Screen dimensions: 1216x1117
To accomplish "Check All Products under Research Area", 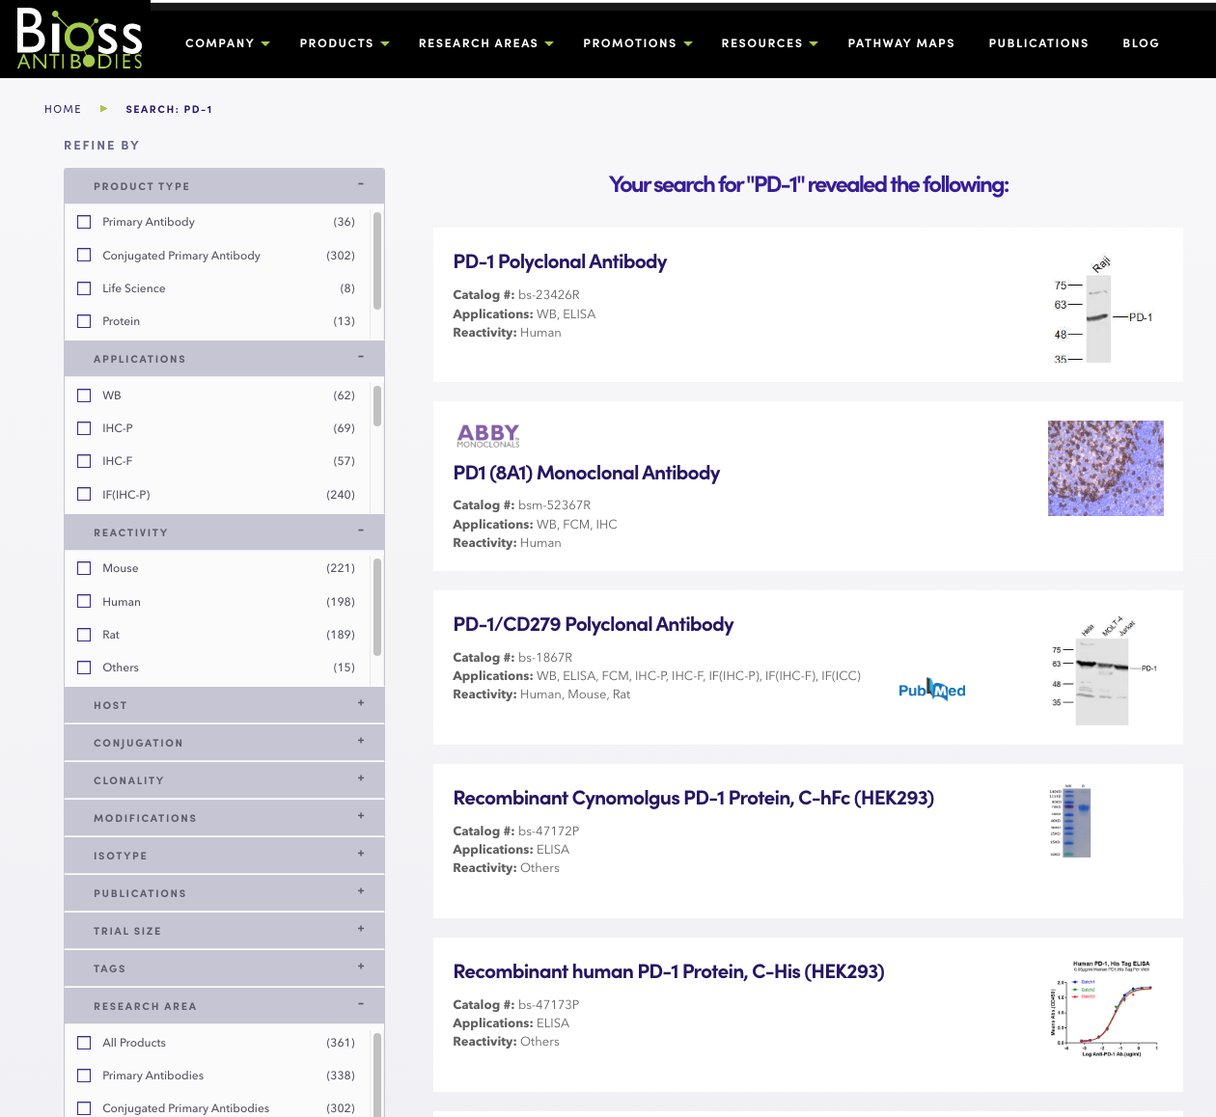I will pos(84,1042).
